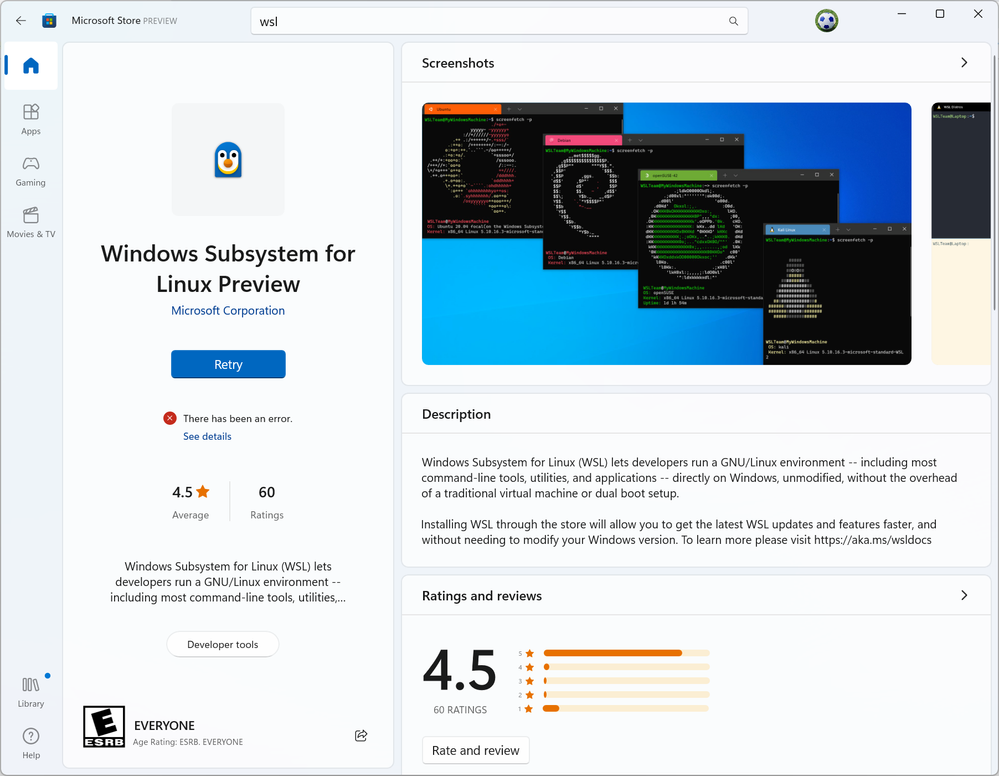The height and width of the screenshot is (776, 999).
Task: Open the See details error link
Action: pos(207,436)
